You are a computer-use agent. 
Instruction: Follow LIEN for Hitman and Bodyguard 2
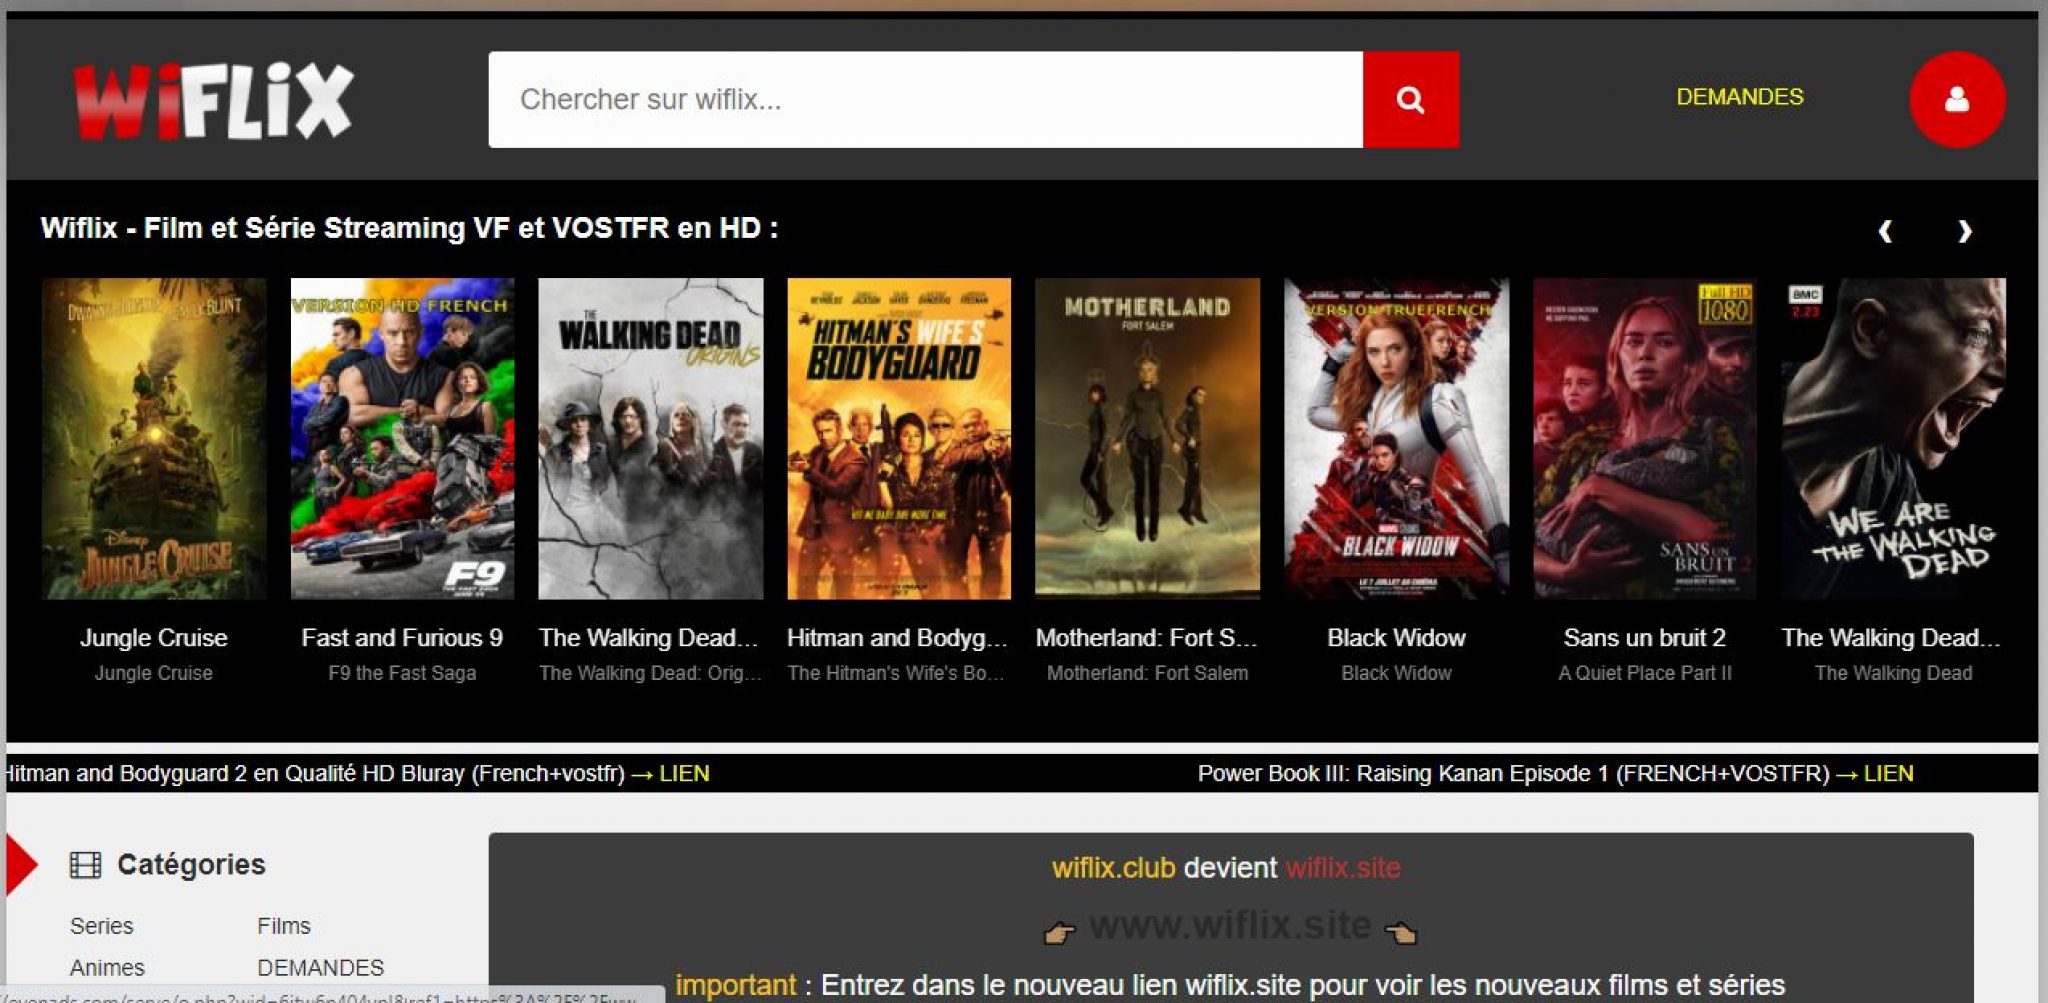684,774
